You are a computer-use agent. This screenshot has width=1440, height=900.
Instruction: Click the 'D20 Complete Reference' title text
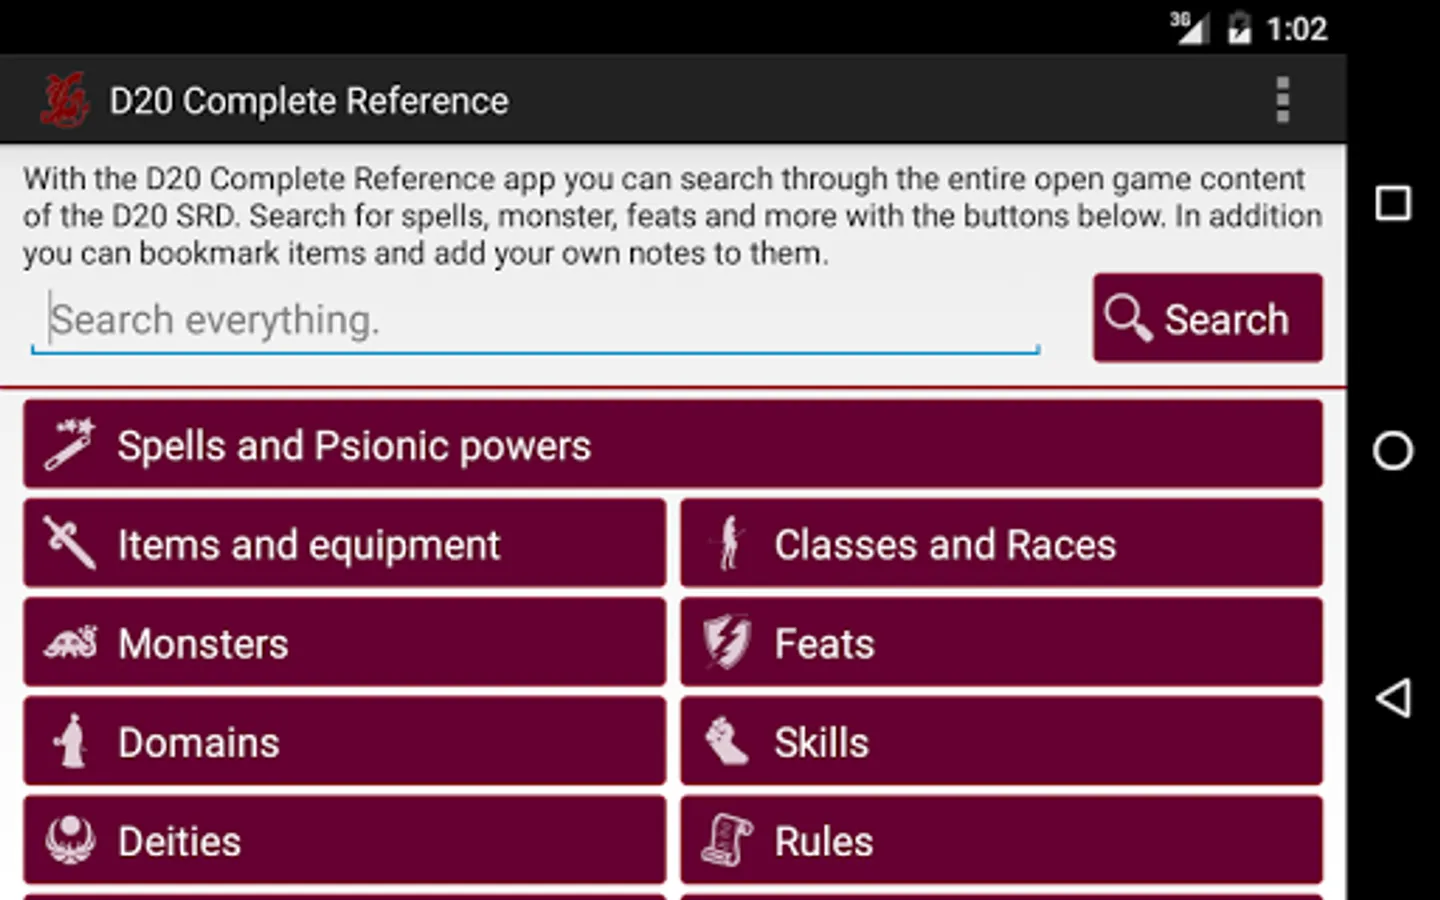309,101
